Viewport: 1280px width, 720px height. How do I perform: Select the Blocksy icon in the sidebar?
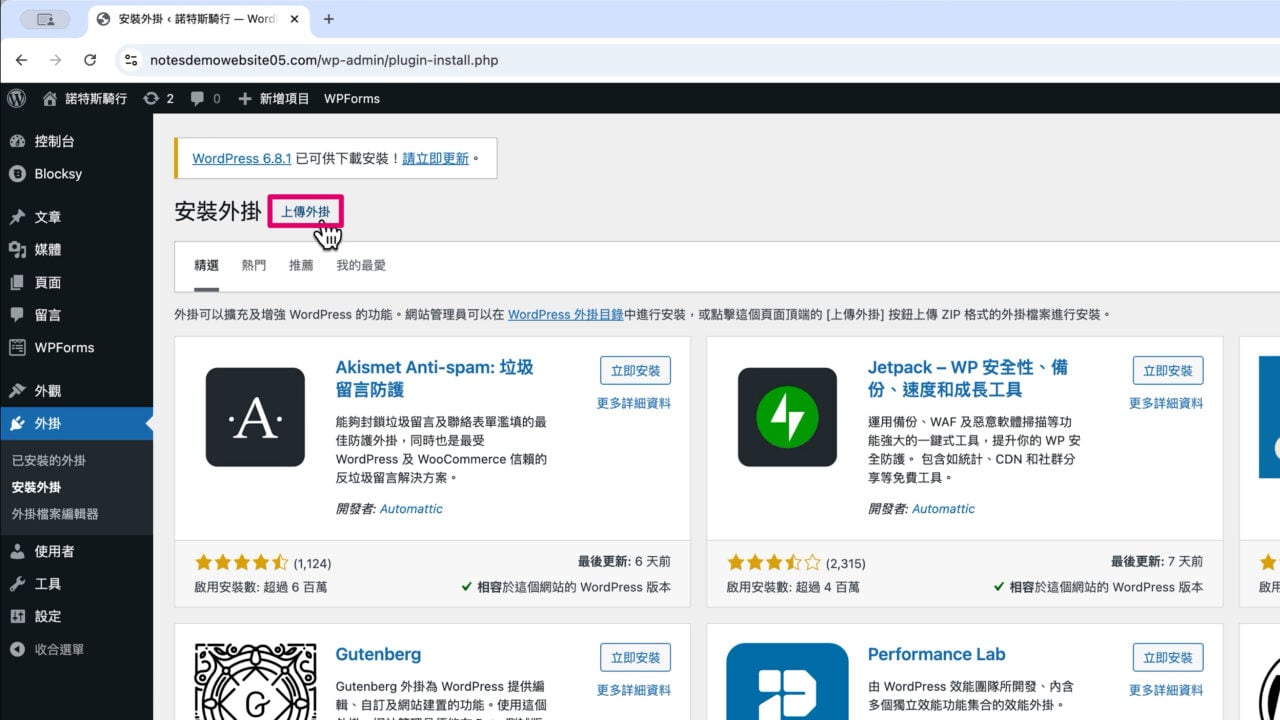[x=18, y=173]
